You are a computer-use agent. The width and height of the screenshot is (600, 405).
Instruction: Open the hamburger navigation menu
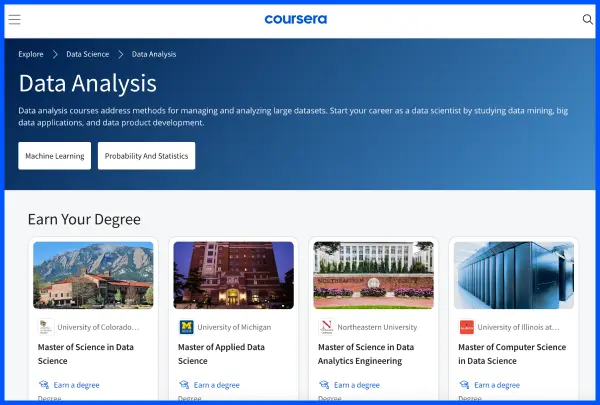tap(15, 19)
